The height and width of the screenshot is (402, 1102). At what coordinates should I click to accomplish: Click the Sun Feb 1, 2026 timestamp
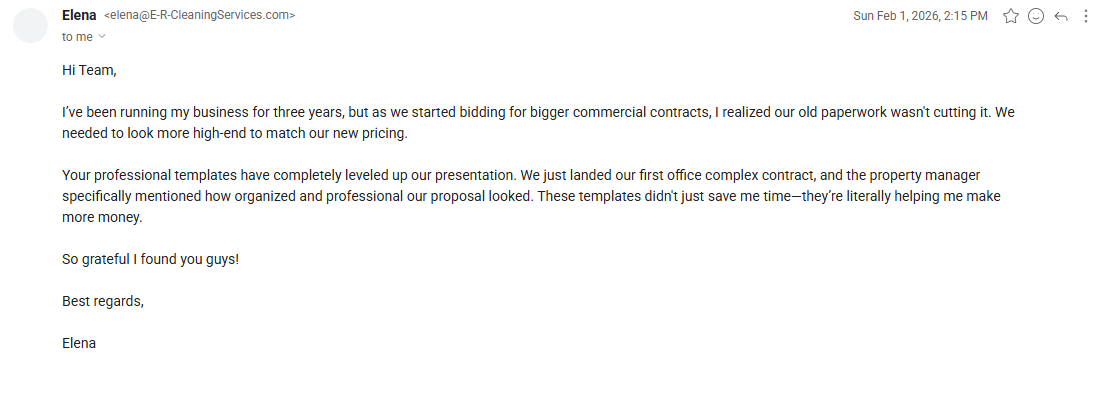click(x=920, y=16)
